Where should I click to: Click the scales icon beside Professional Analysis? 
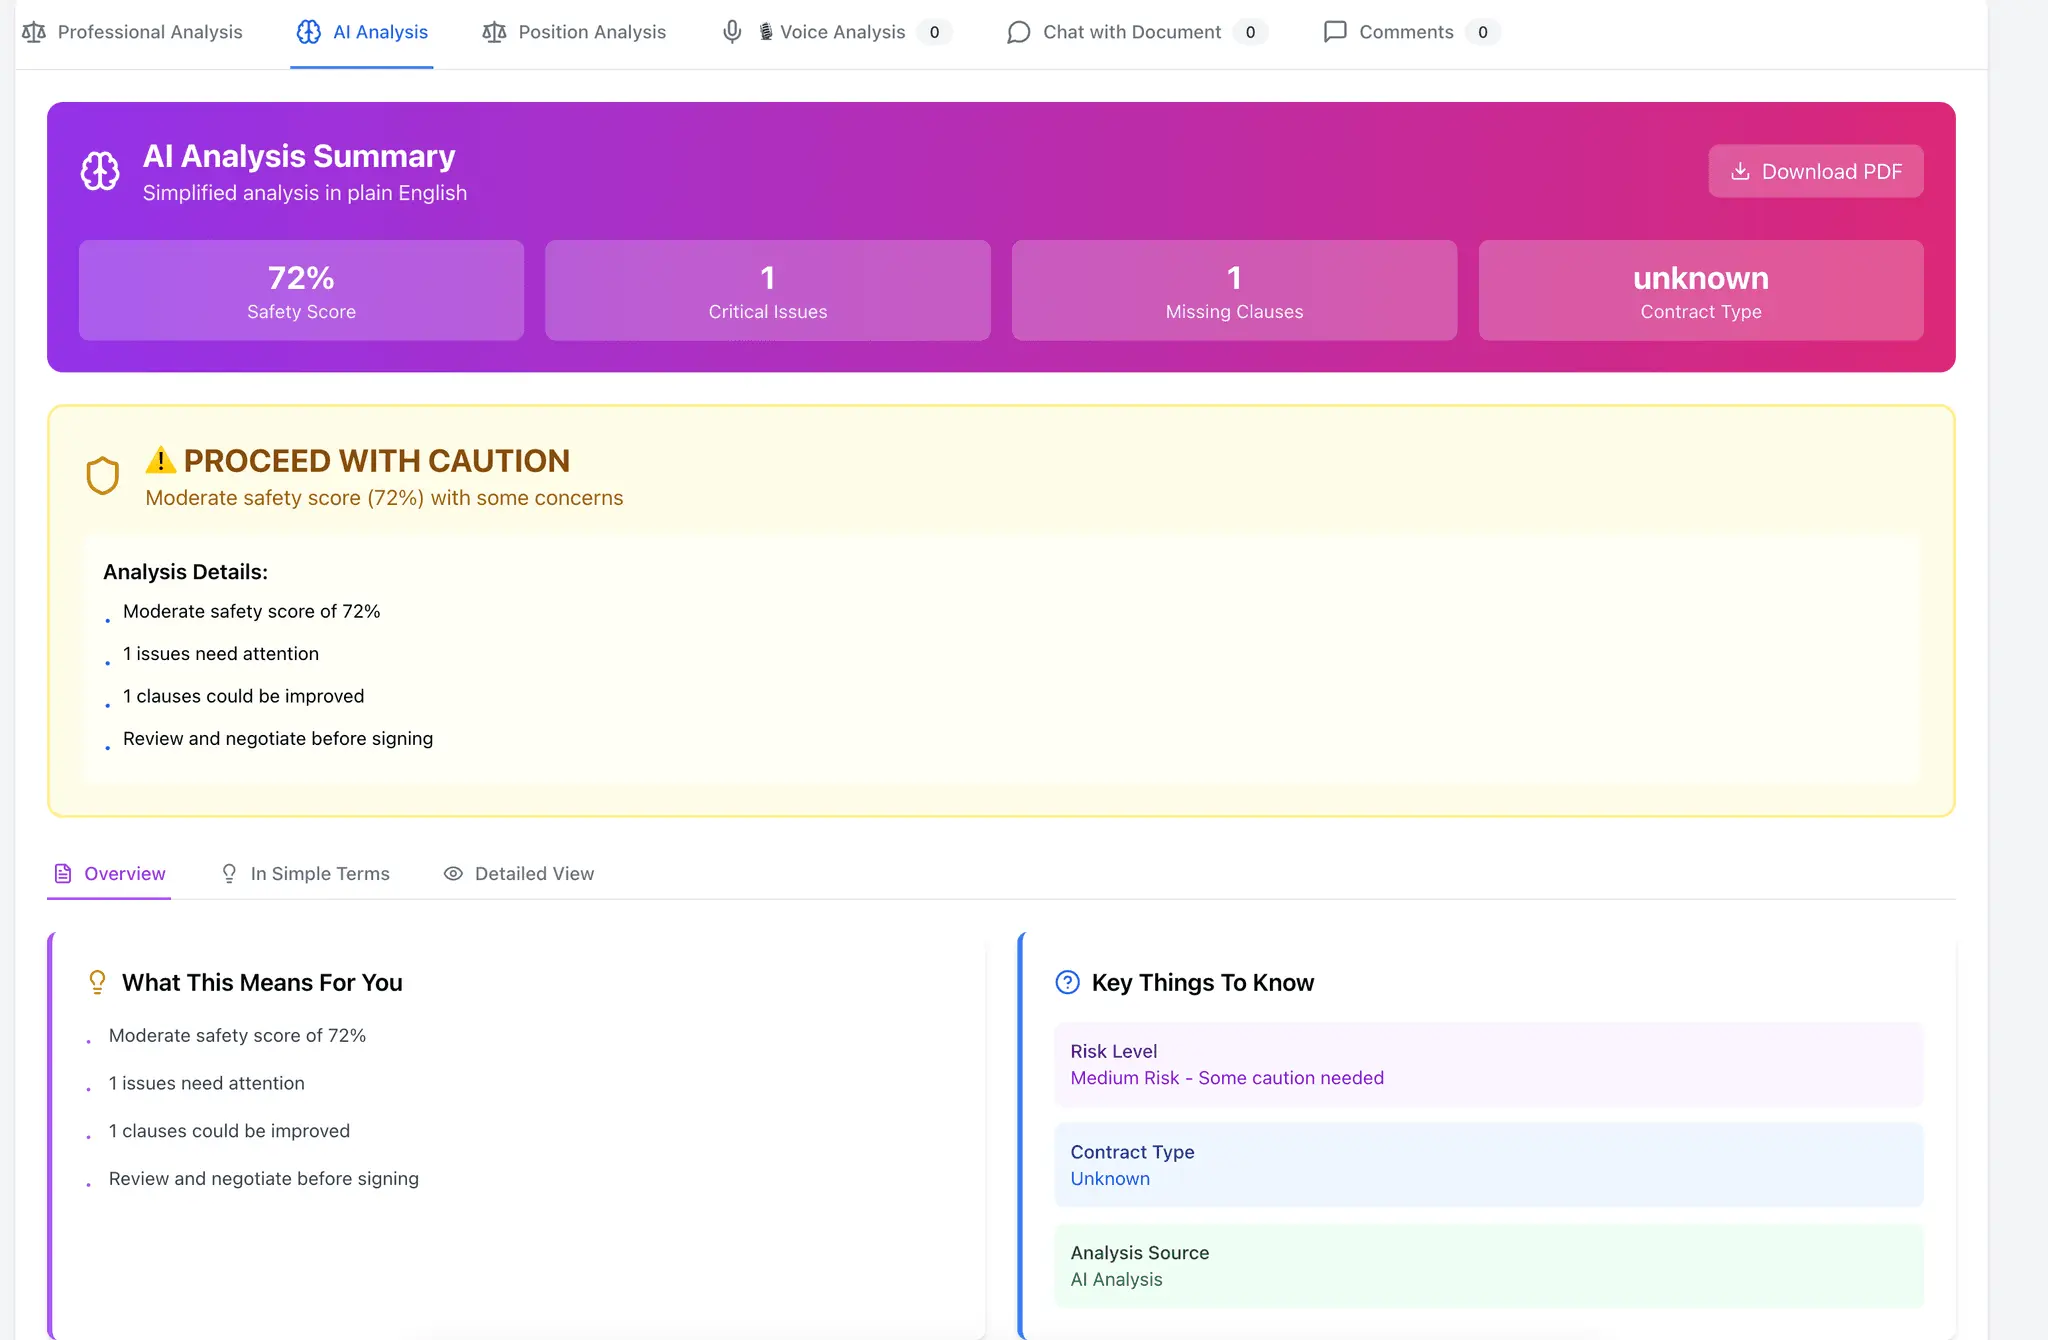(34, 32)
